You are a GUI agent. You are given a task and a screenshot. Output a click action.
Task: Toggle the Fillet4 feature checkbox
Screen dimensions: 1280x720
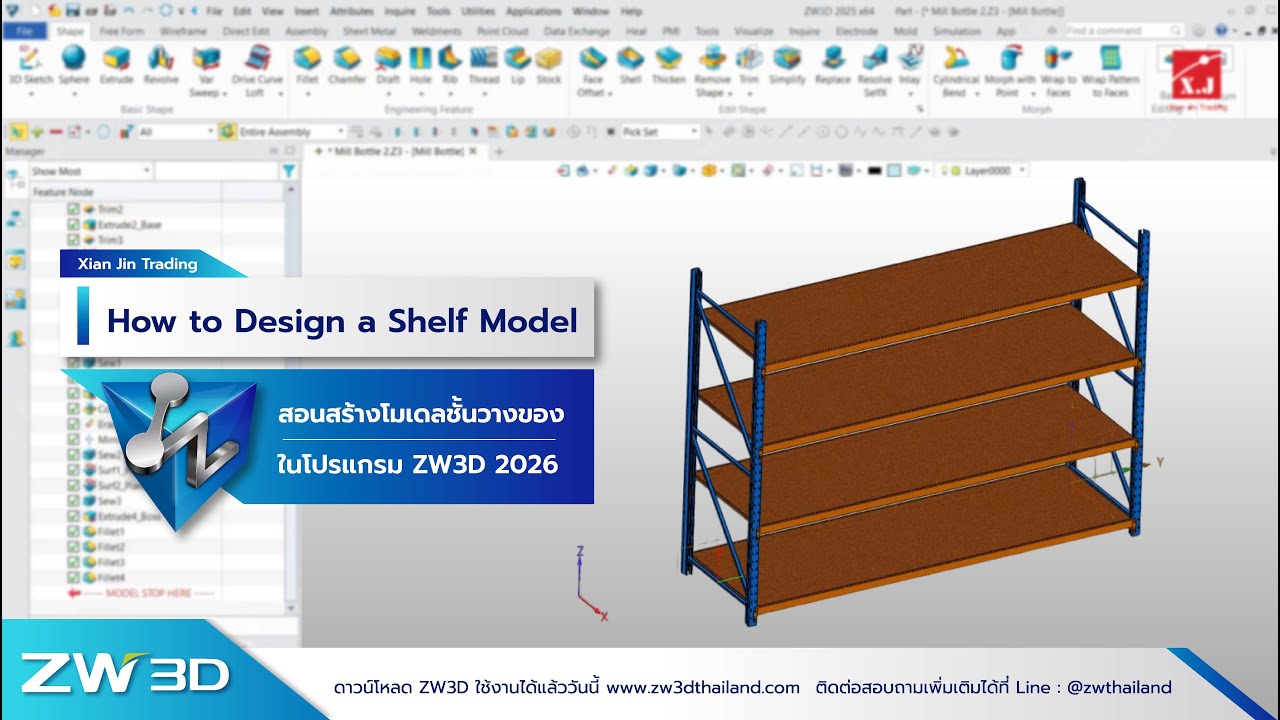click(x=73, y=578)
